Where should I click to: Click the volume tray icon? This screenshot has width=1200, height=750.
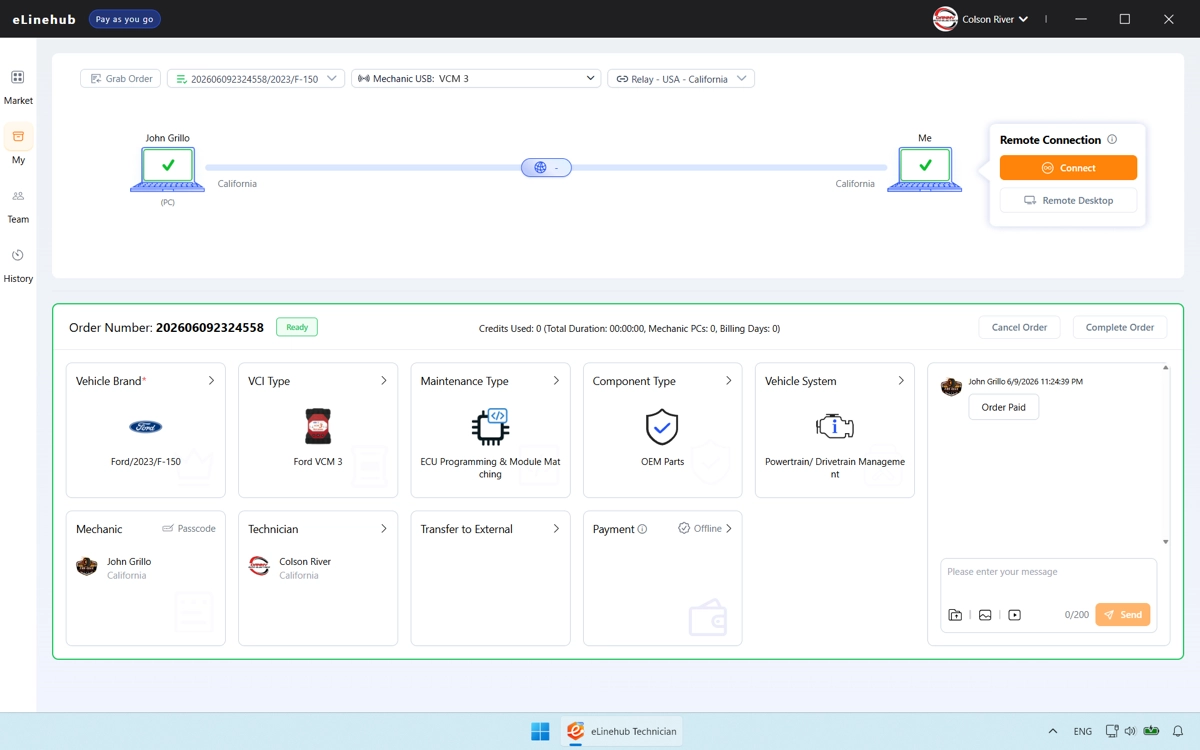[x=1130, y=731]
